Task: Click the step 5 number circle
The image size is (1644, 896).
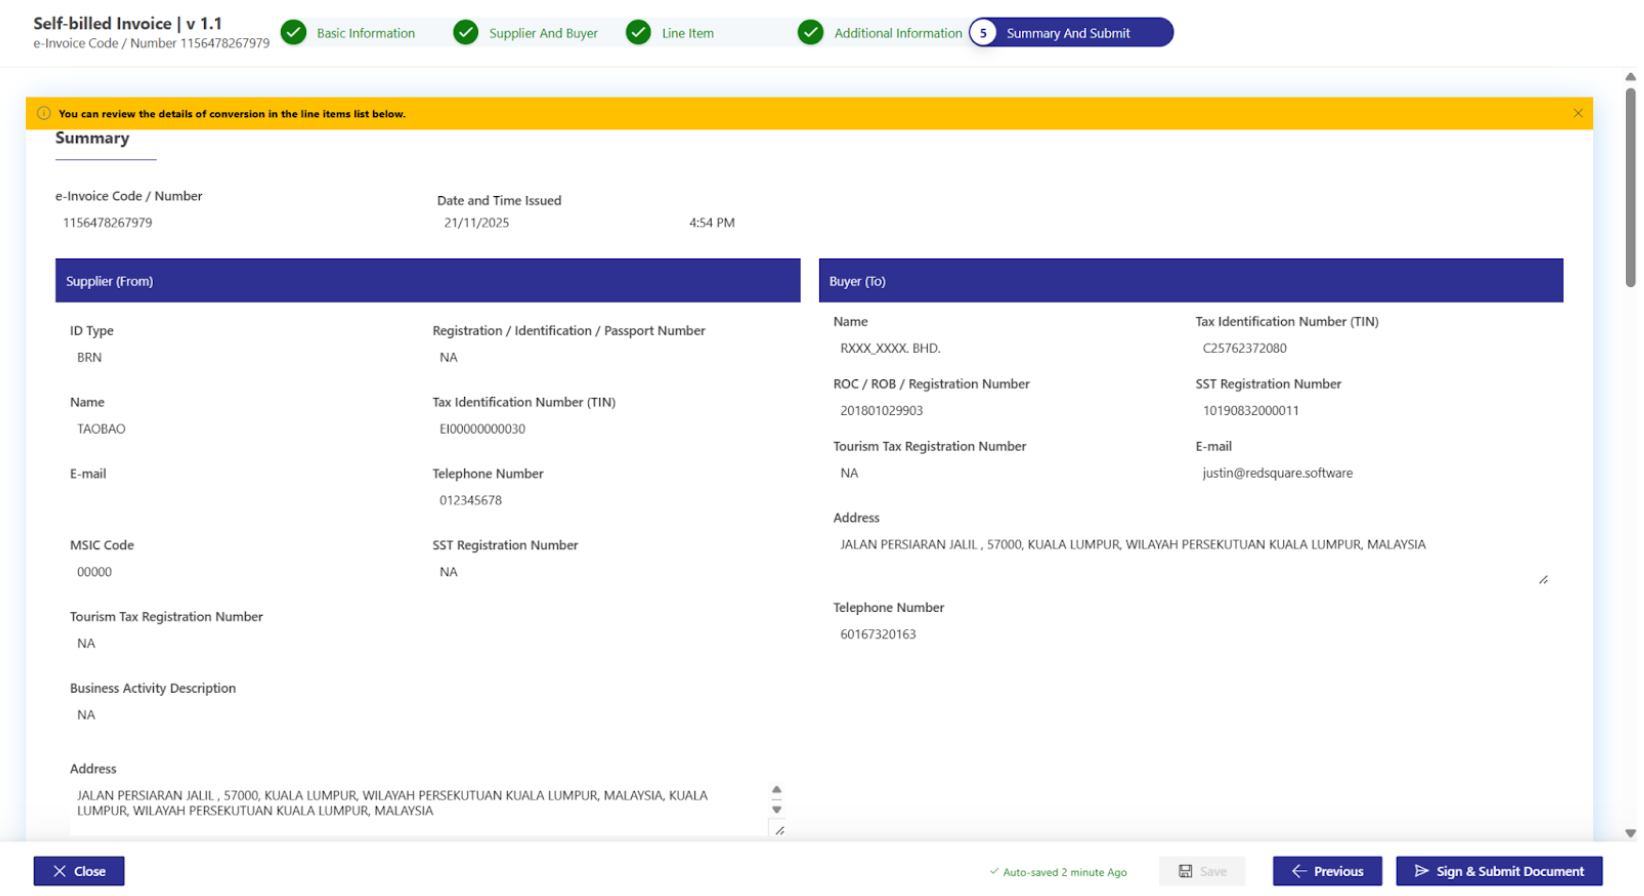Action: point(983,33)
